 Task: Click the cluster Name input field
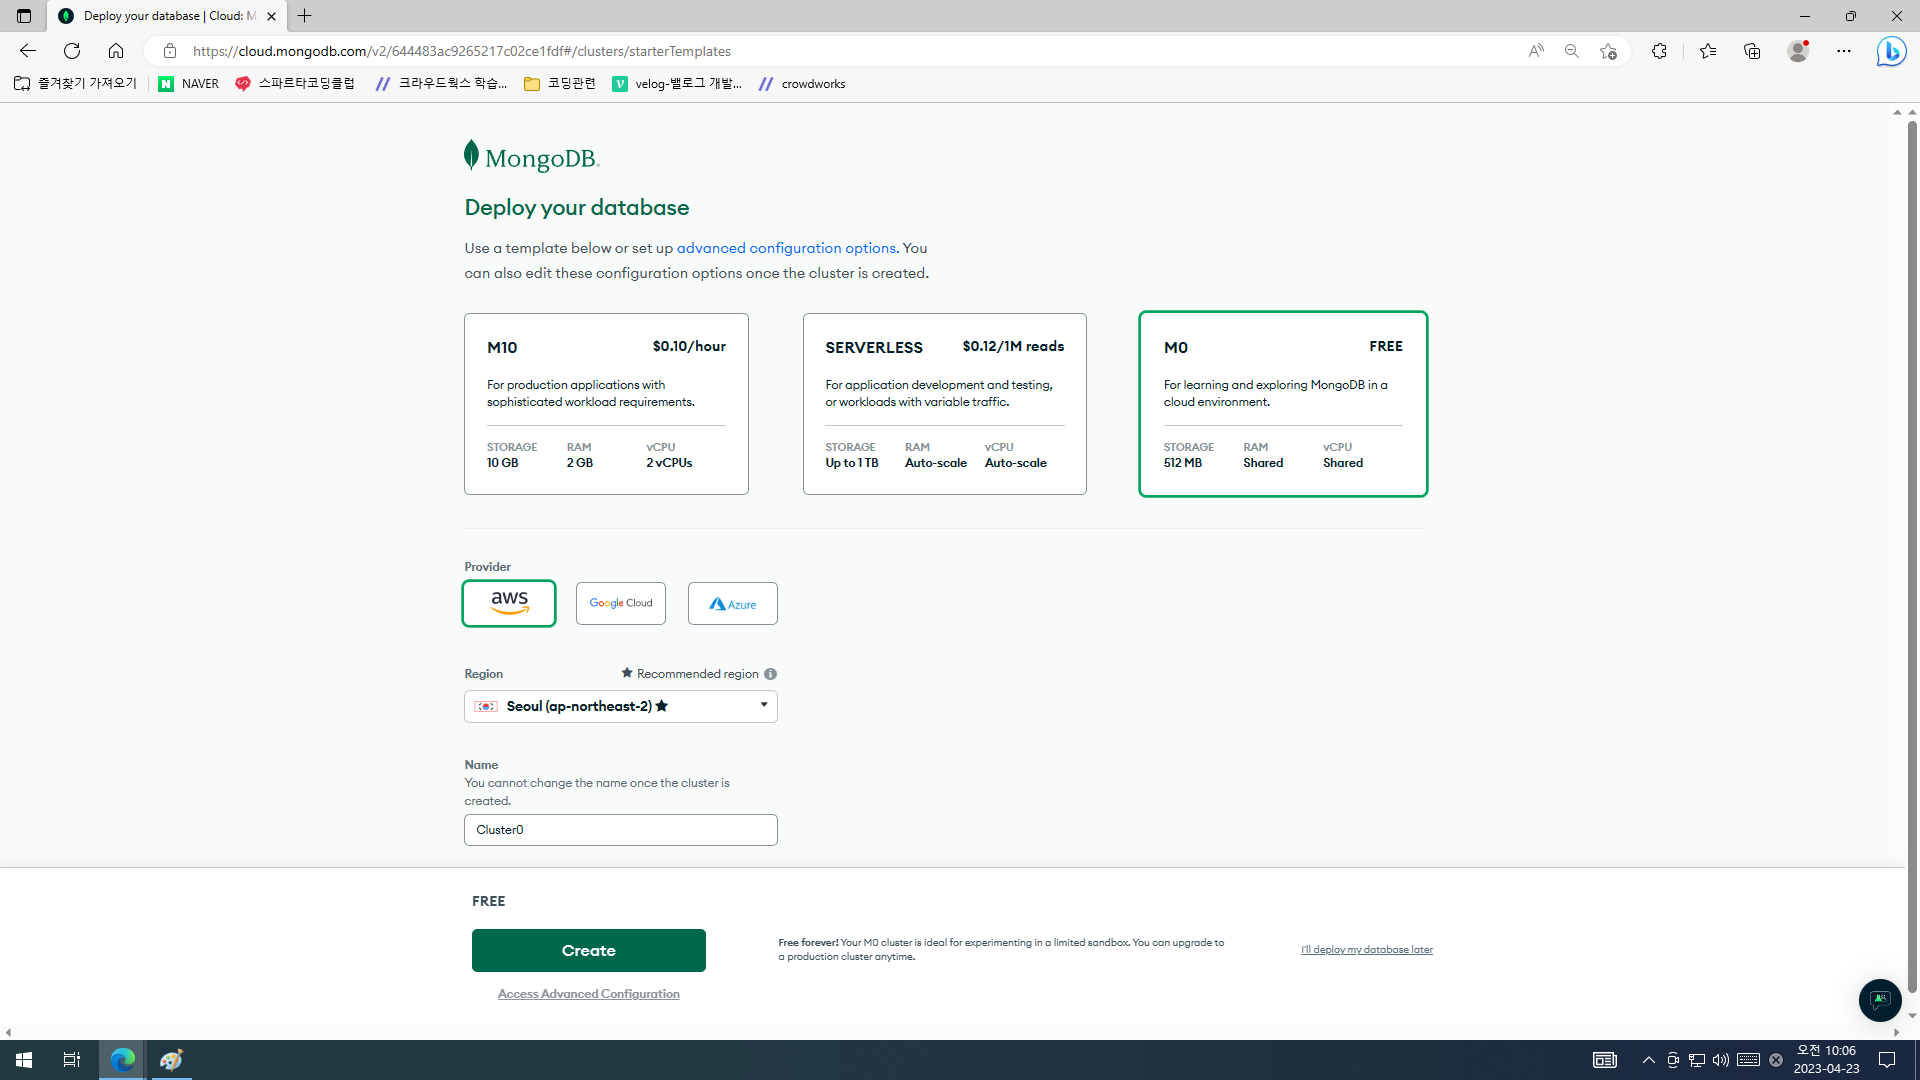point(621,830)
